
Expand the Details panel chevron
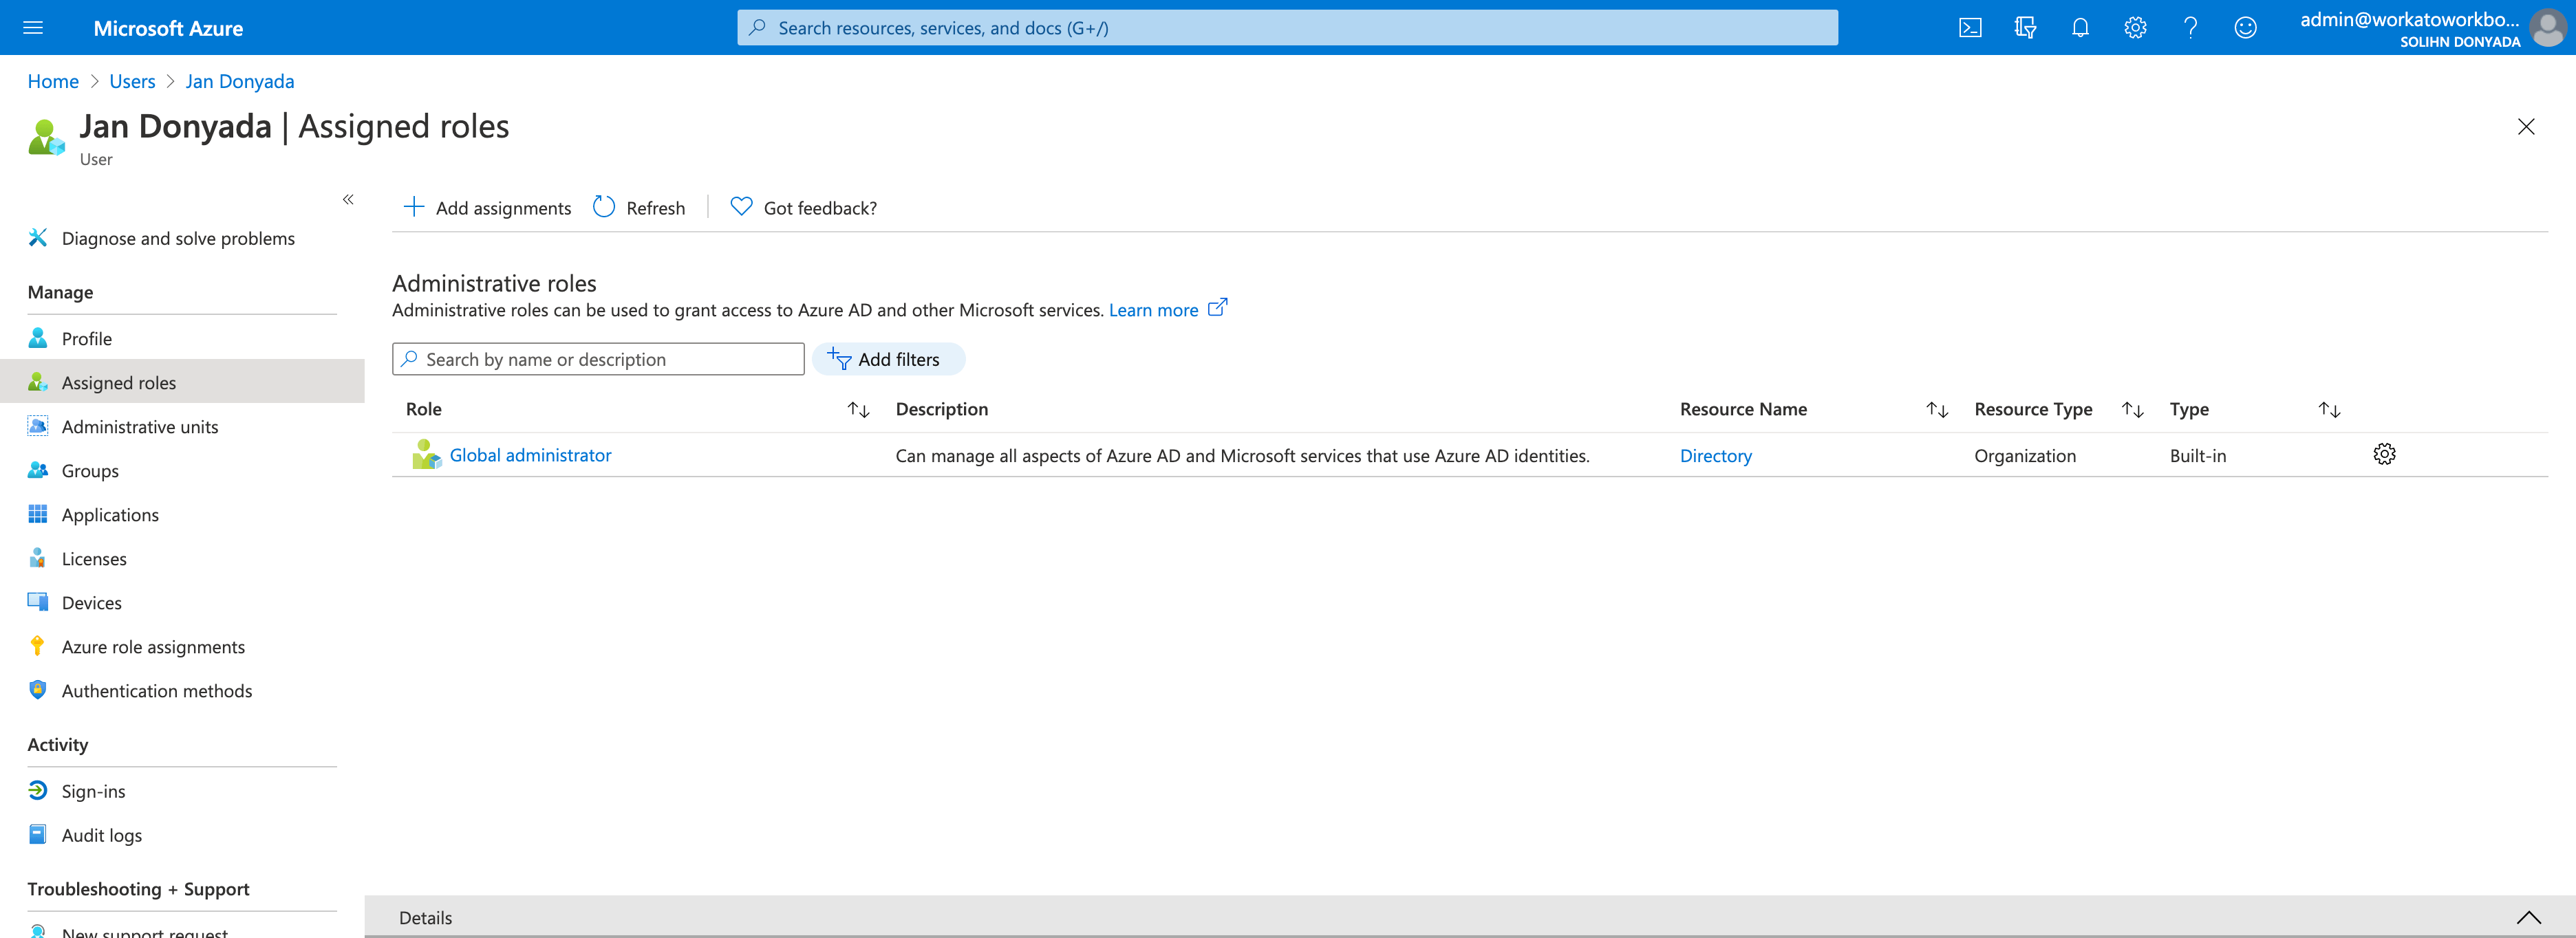coord(2528,917)
